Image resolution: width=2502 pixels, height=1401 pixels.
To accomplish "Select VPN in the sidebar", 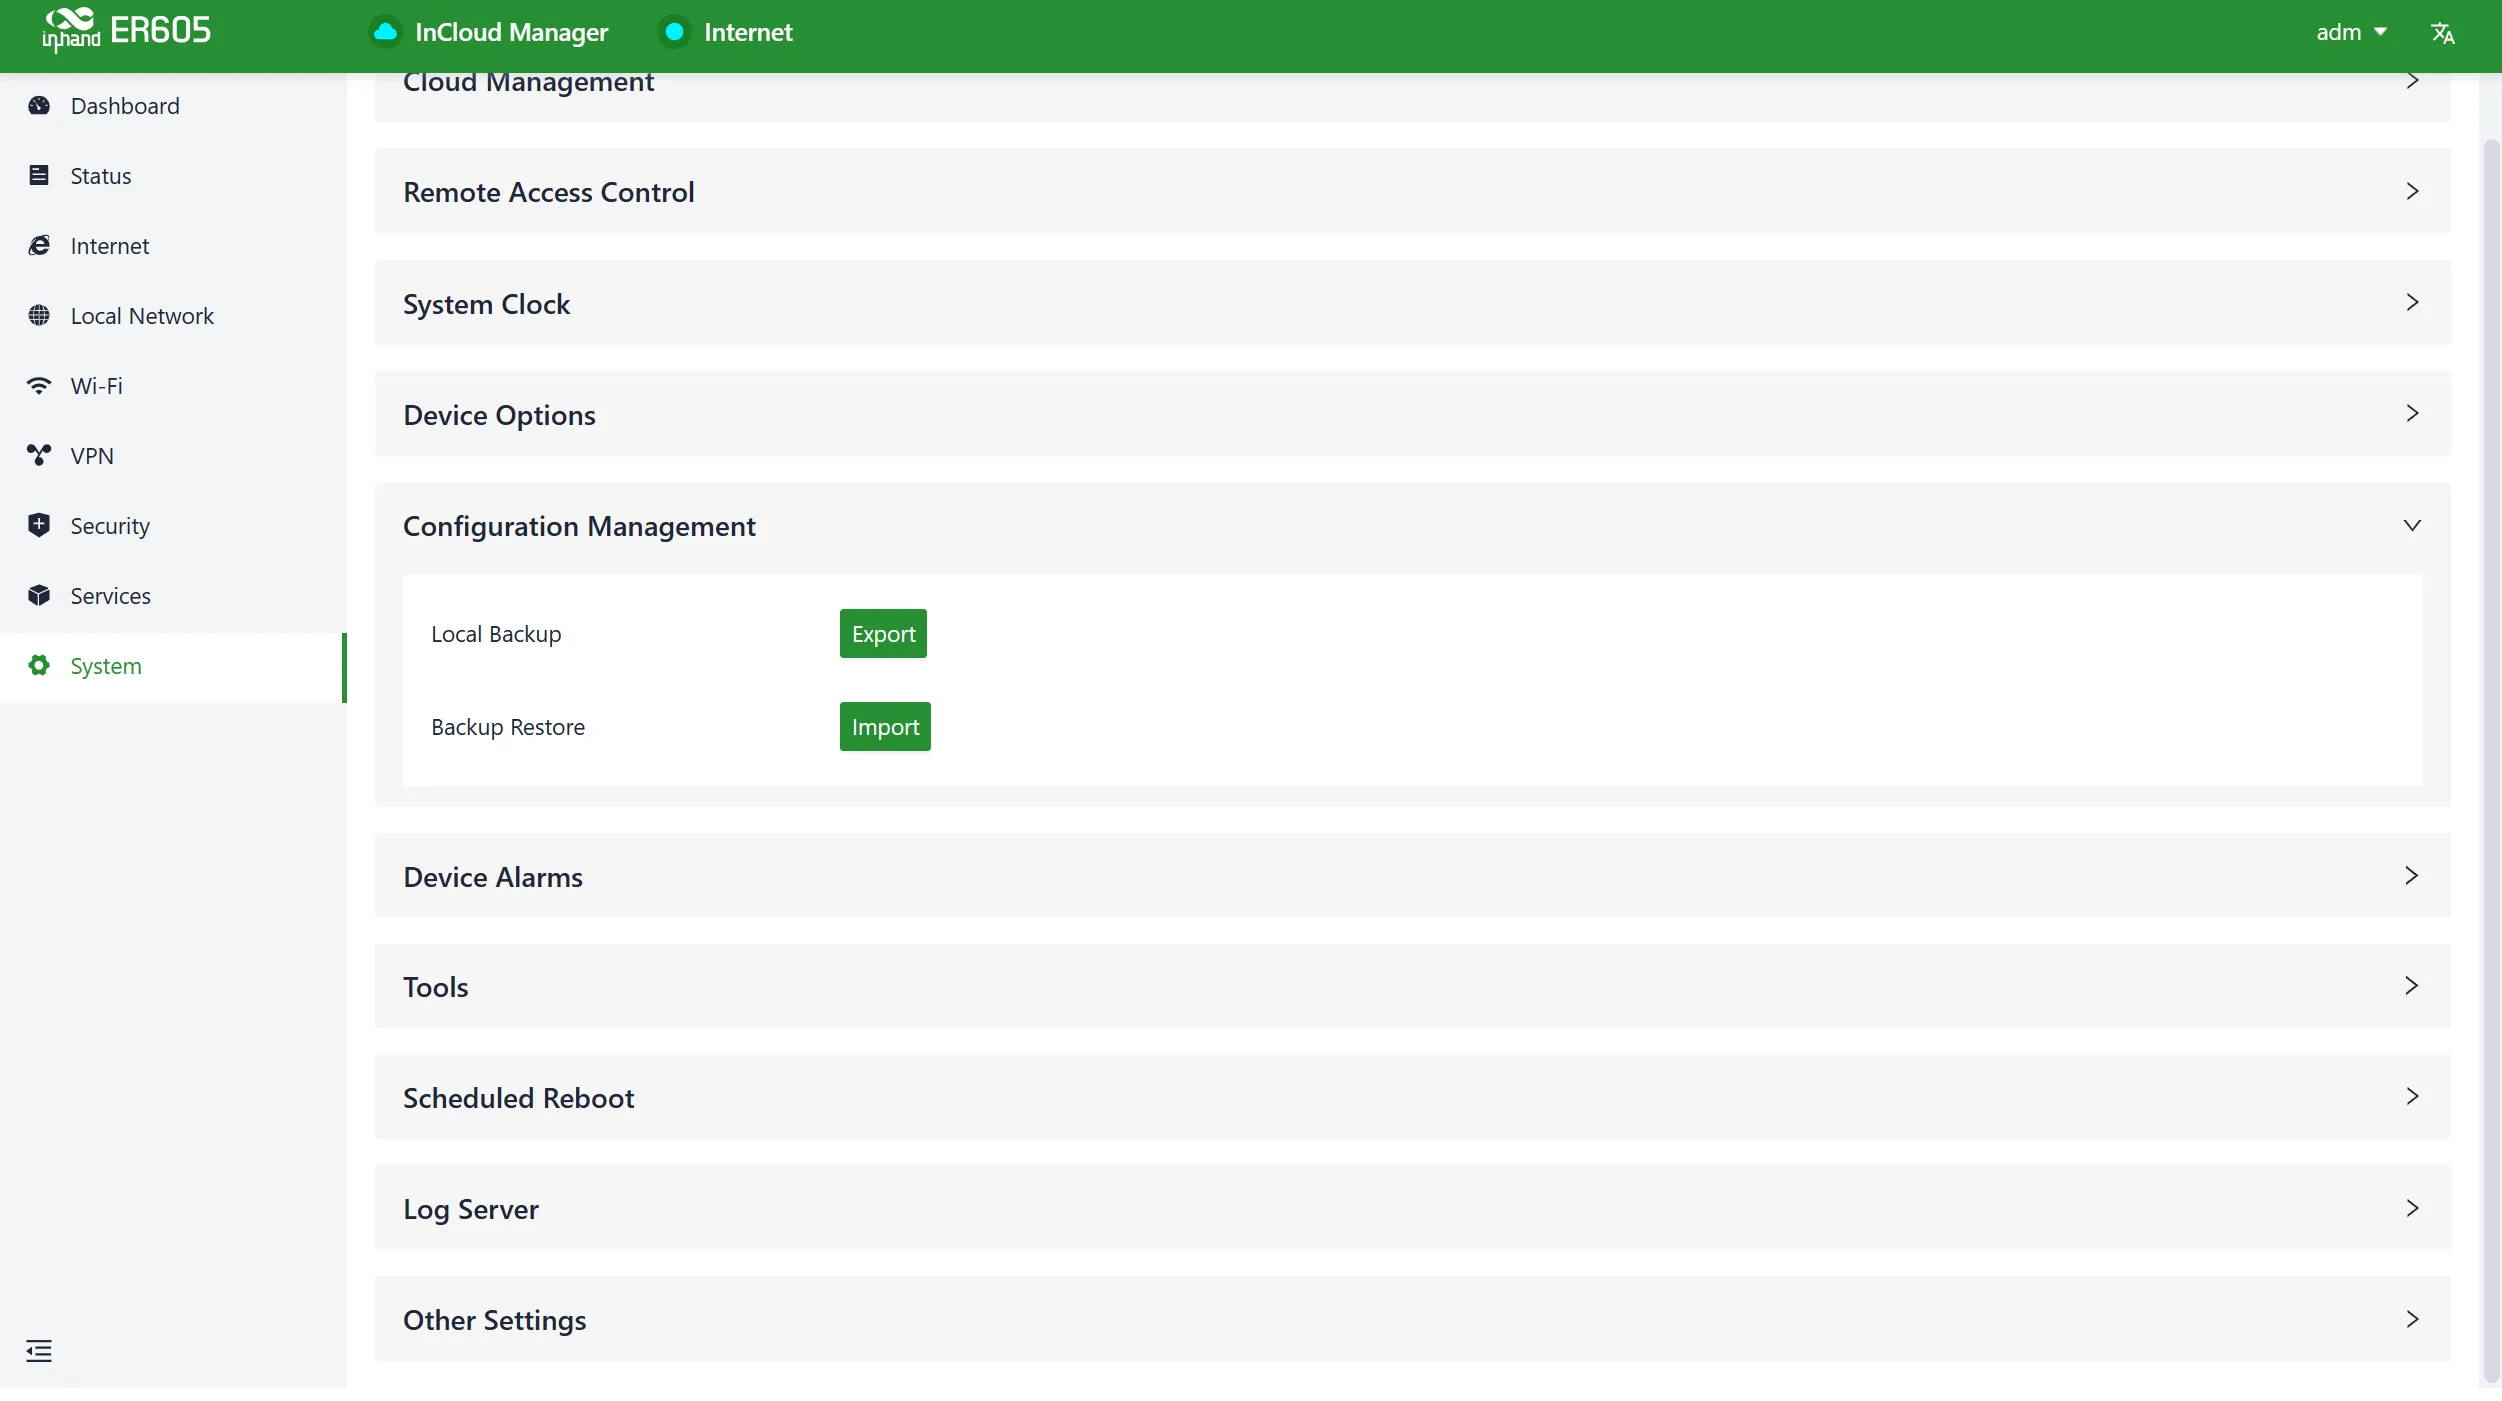I will tap(173, 456).
